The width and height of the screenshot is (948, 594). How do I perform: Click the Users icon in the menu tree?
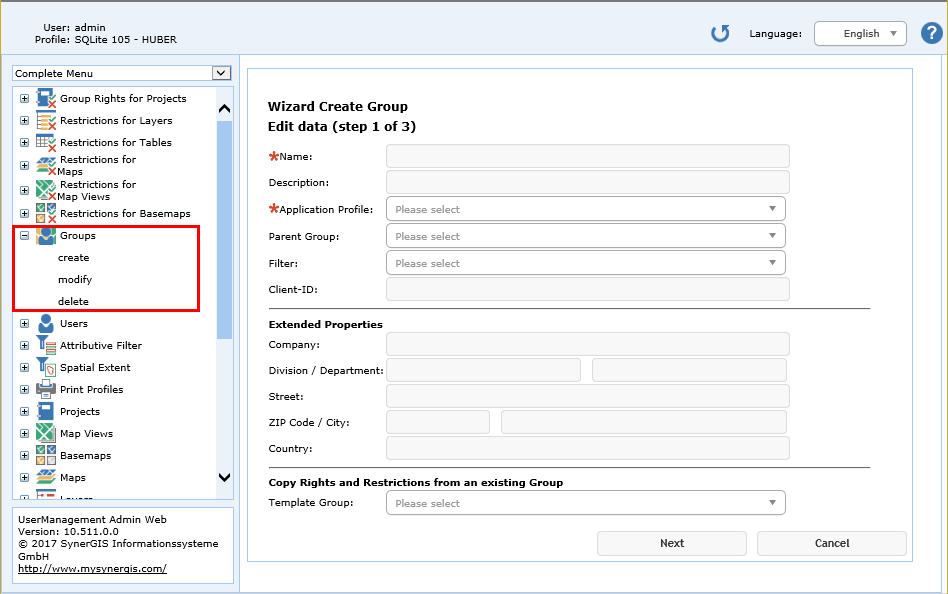45,323
